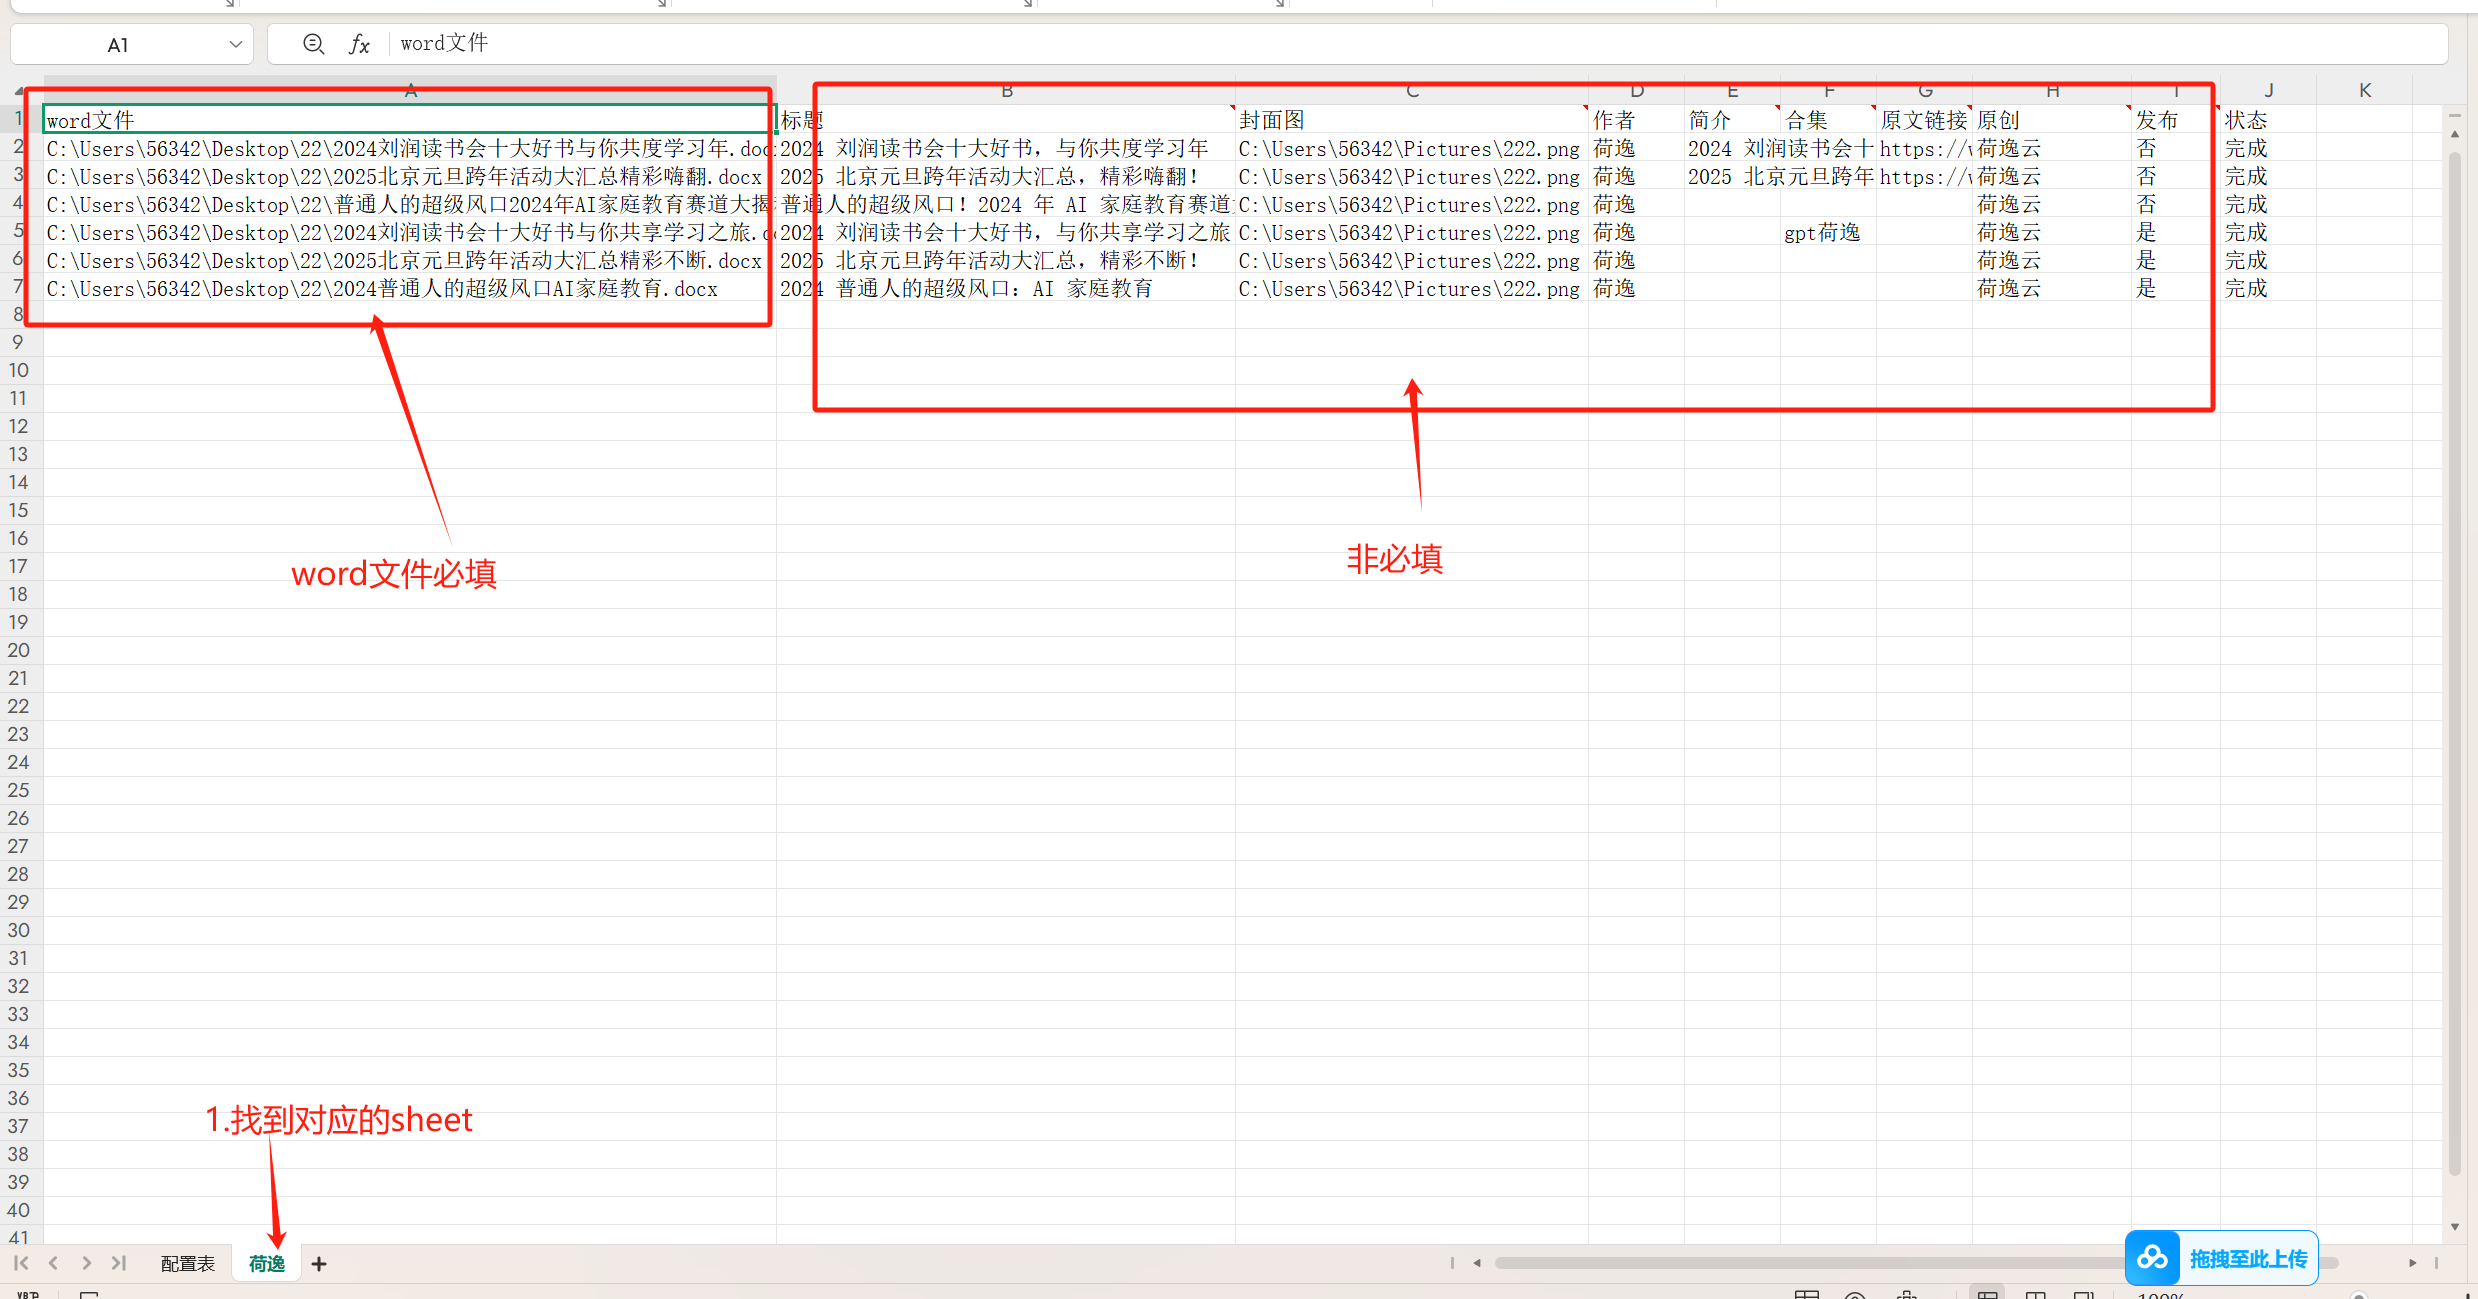Click the horizontal scrollbar right arrow
Screen dimensions: 2478x1299
coord(2412,1263)
